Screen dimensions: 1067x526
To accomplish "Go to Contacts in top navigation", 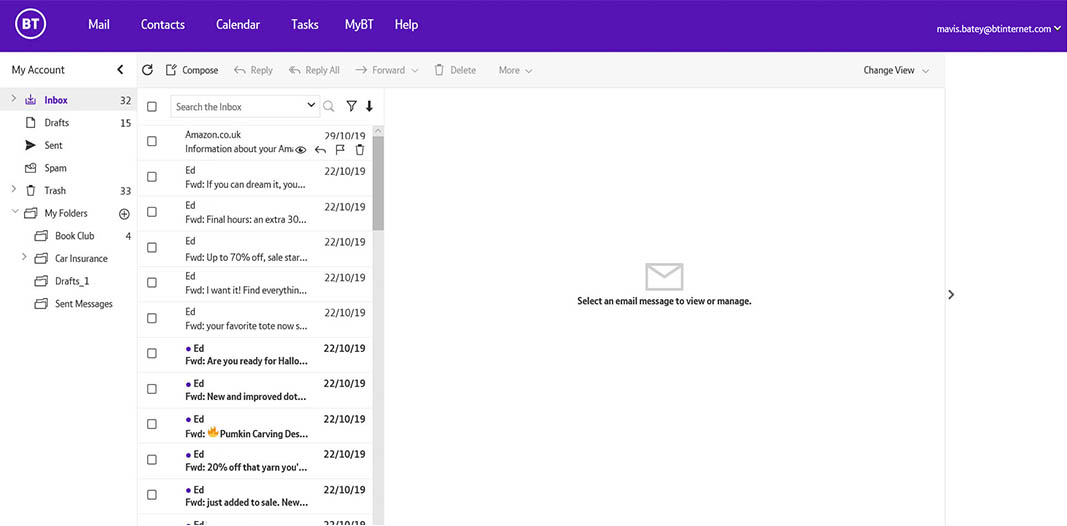I will 163,25.
